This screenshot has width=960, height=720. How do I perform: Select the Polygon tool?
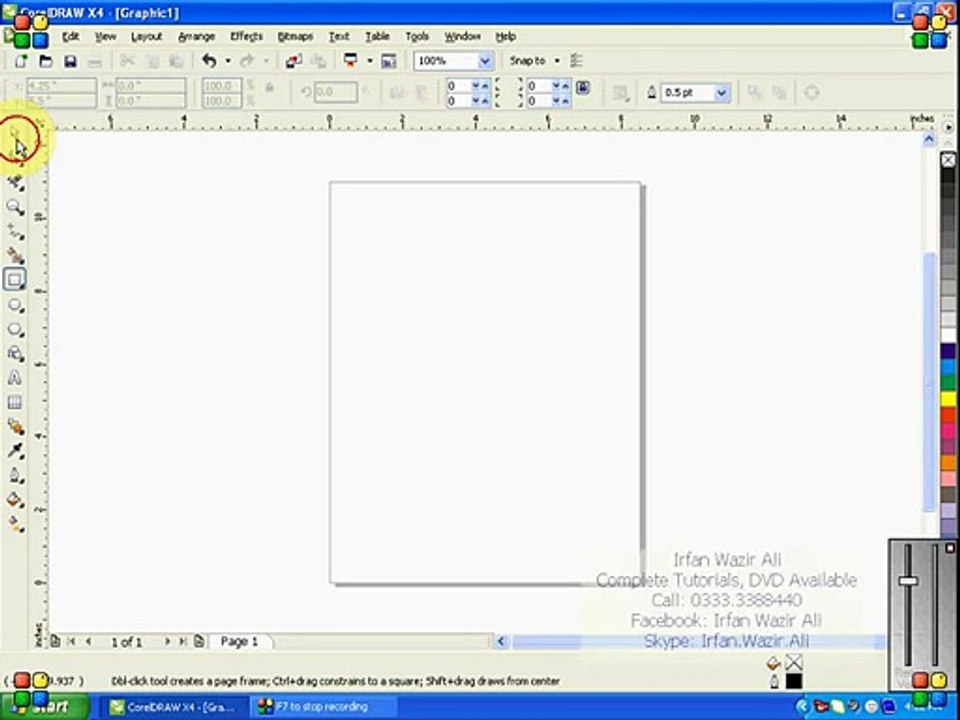[15, 329]
